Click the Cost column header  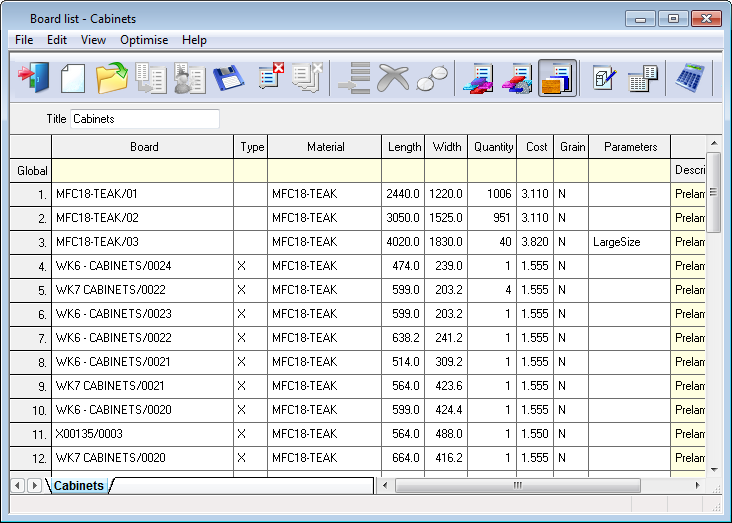pos(535,147)
